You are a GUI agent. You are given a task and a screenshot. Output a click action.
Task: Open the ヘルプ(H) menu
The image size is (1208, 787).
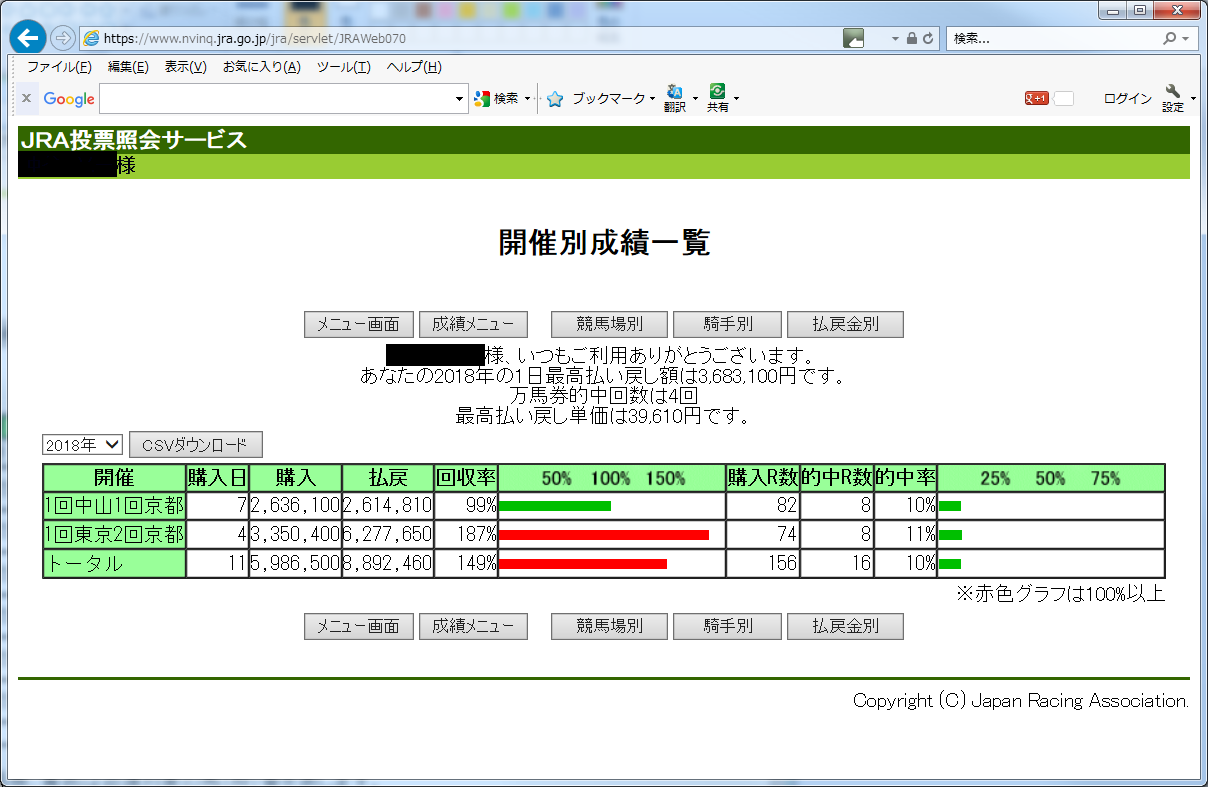(x=414, y=67)
